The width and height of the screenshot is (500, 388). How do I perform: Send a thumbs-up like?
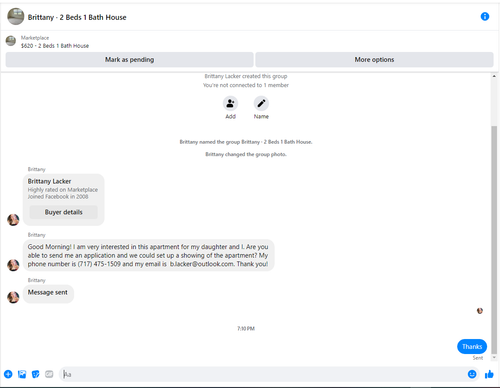(x=489, y=374)
